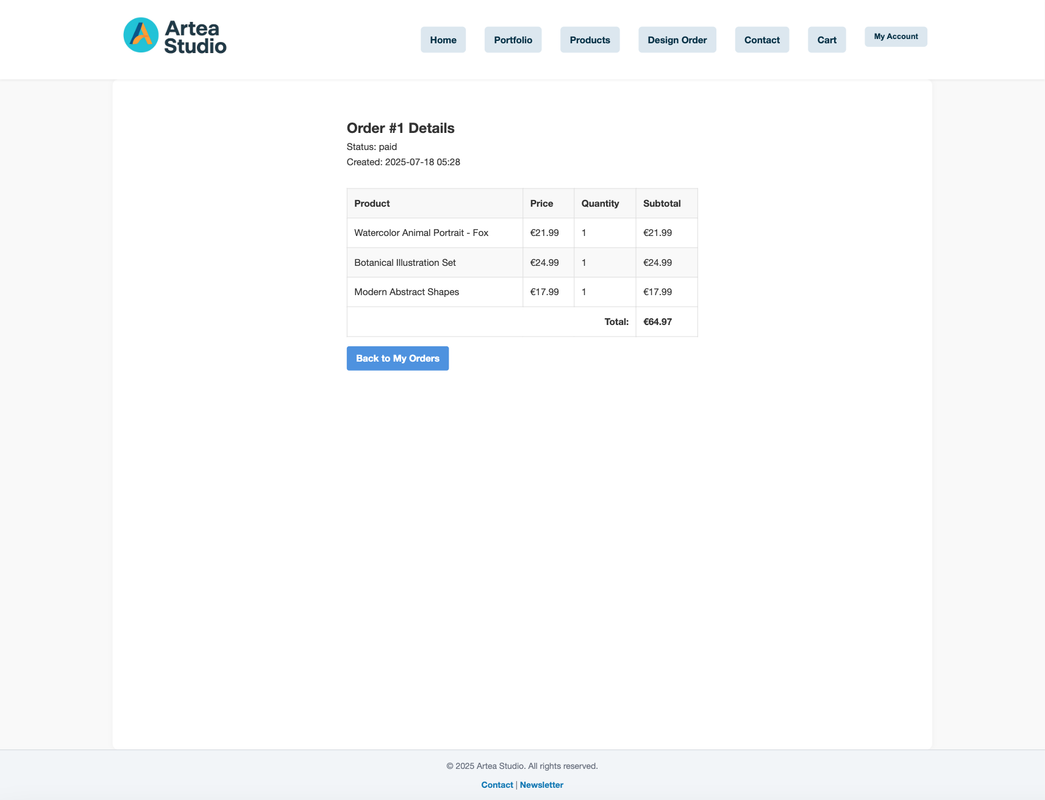Click the Created: 2025-07-18 05:28 text

403,162
